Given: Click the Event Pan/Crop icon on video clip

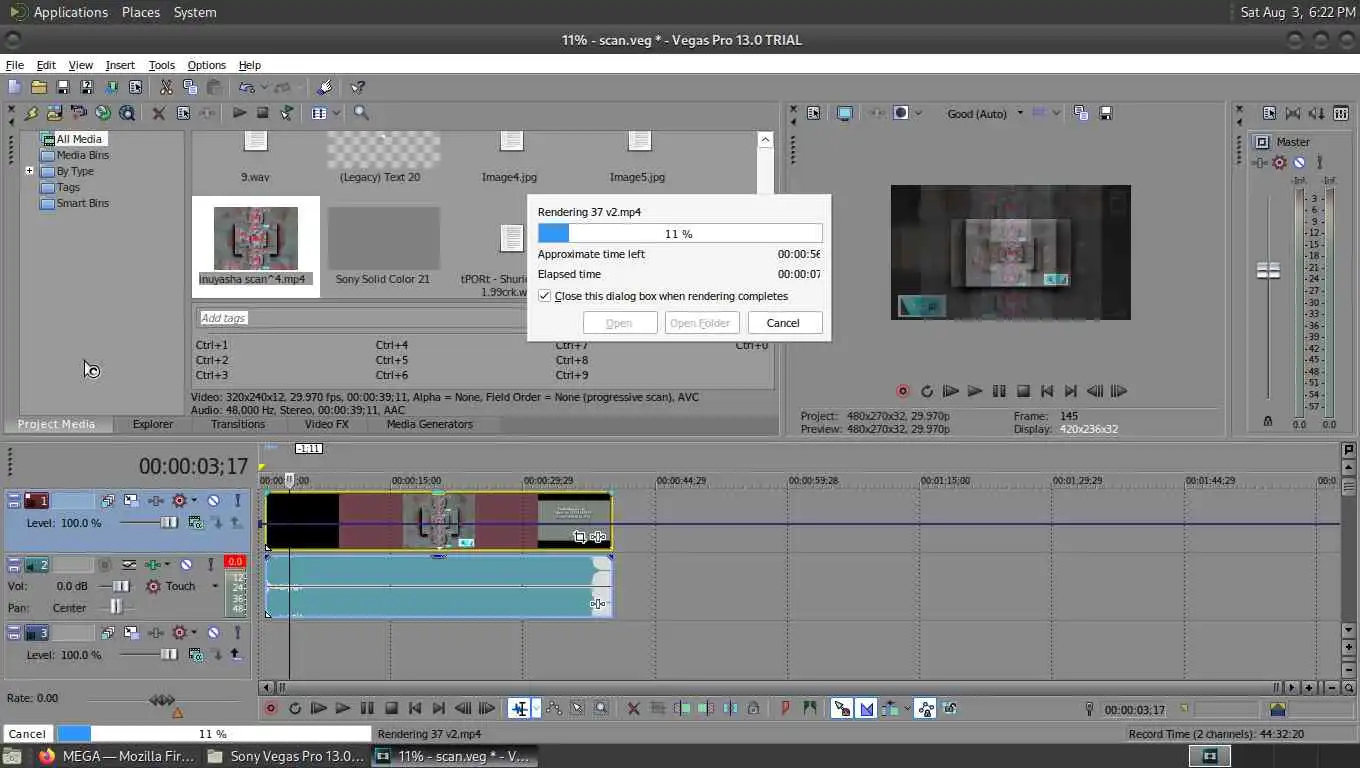Looking at the screenshot, I should [579, 537].
